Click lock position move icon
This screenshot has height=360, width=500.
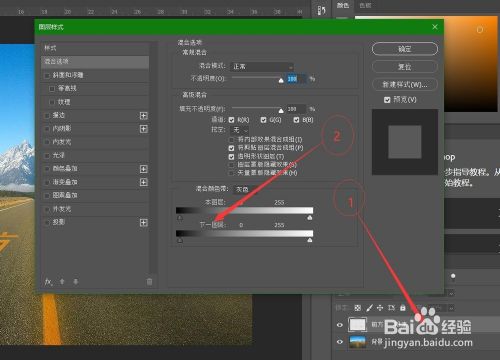coord(380,308)
